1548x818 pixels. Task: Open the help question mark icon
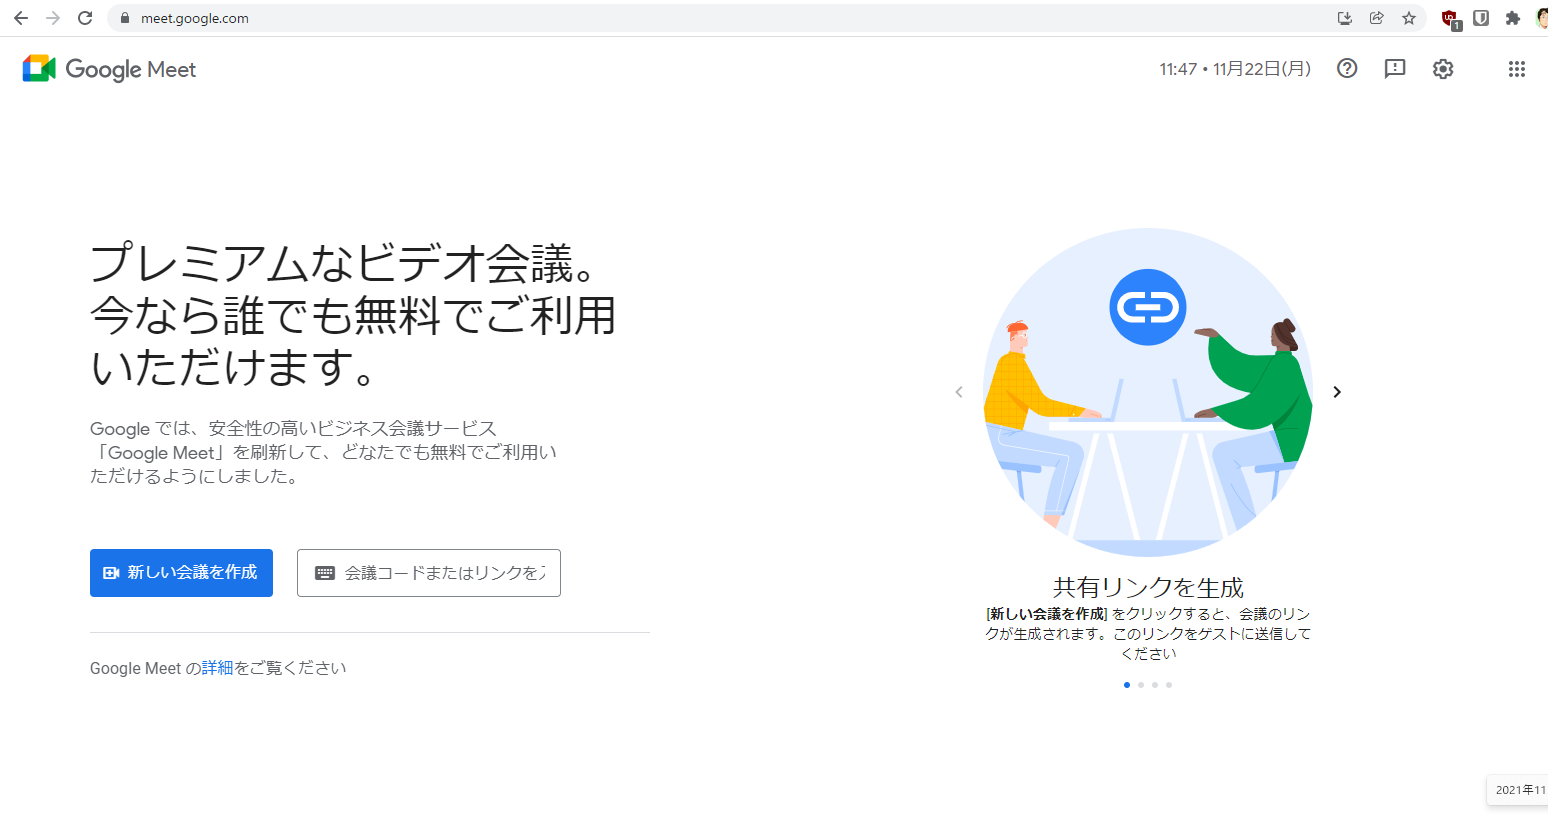[1347, 68]
